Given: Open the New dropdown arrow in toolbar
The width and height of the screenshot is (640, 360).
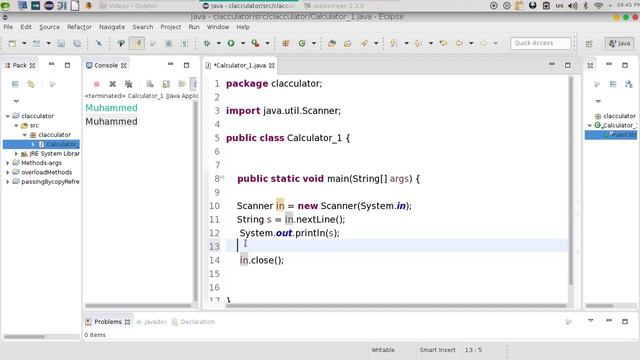Looking at the screenshot, I should pyautogui.click(x=24, y=43).
